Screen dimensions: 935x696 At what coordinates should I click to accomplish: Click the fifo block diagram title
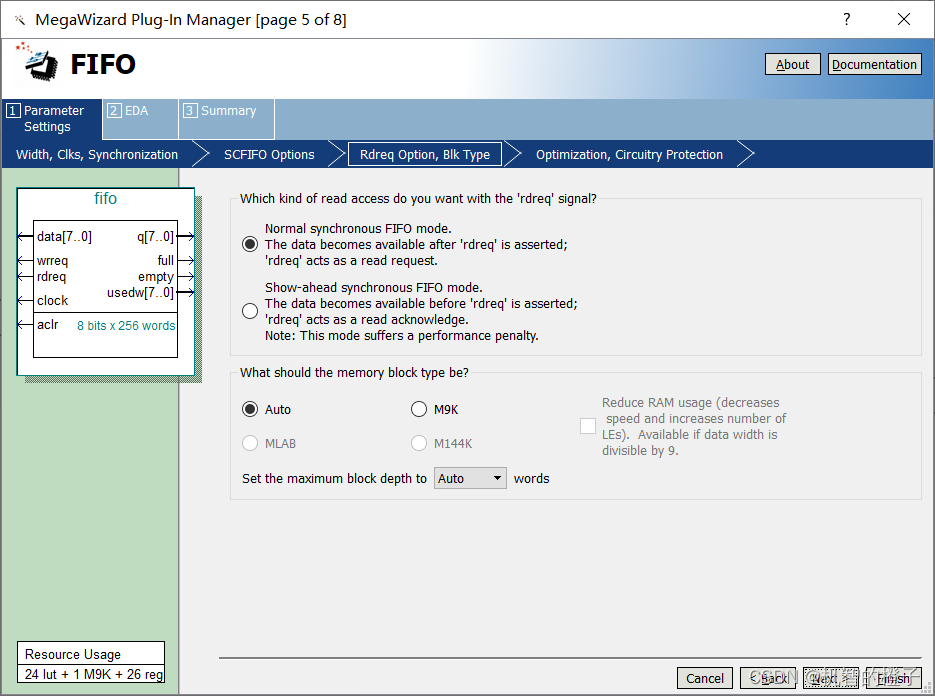[106, 199]
